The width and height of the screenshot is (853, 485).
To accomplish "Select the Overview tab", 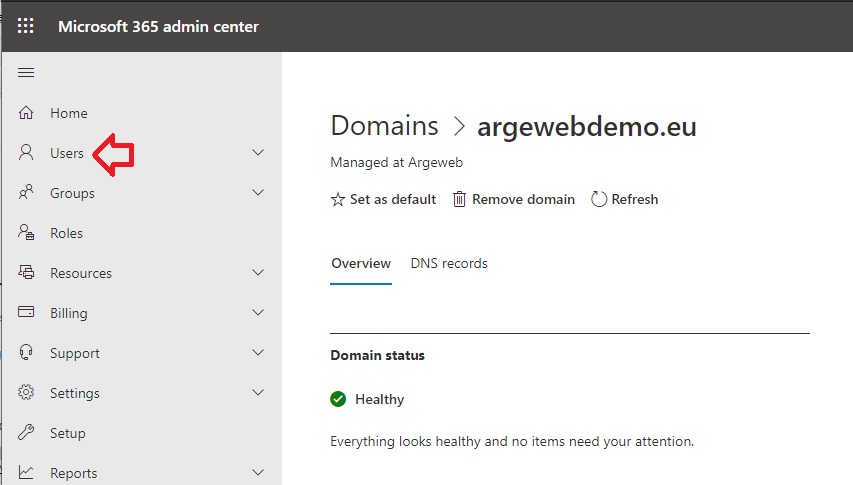I will point(361,264).
